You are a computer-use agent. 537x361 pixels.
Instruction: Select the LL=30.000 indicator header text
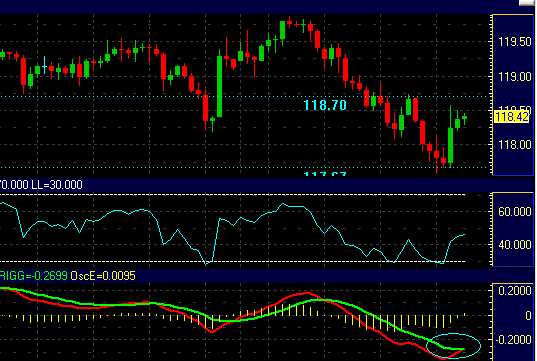tap(57, 185)
